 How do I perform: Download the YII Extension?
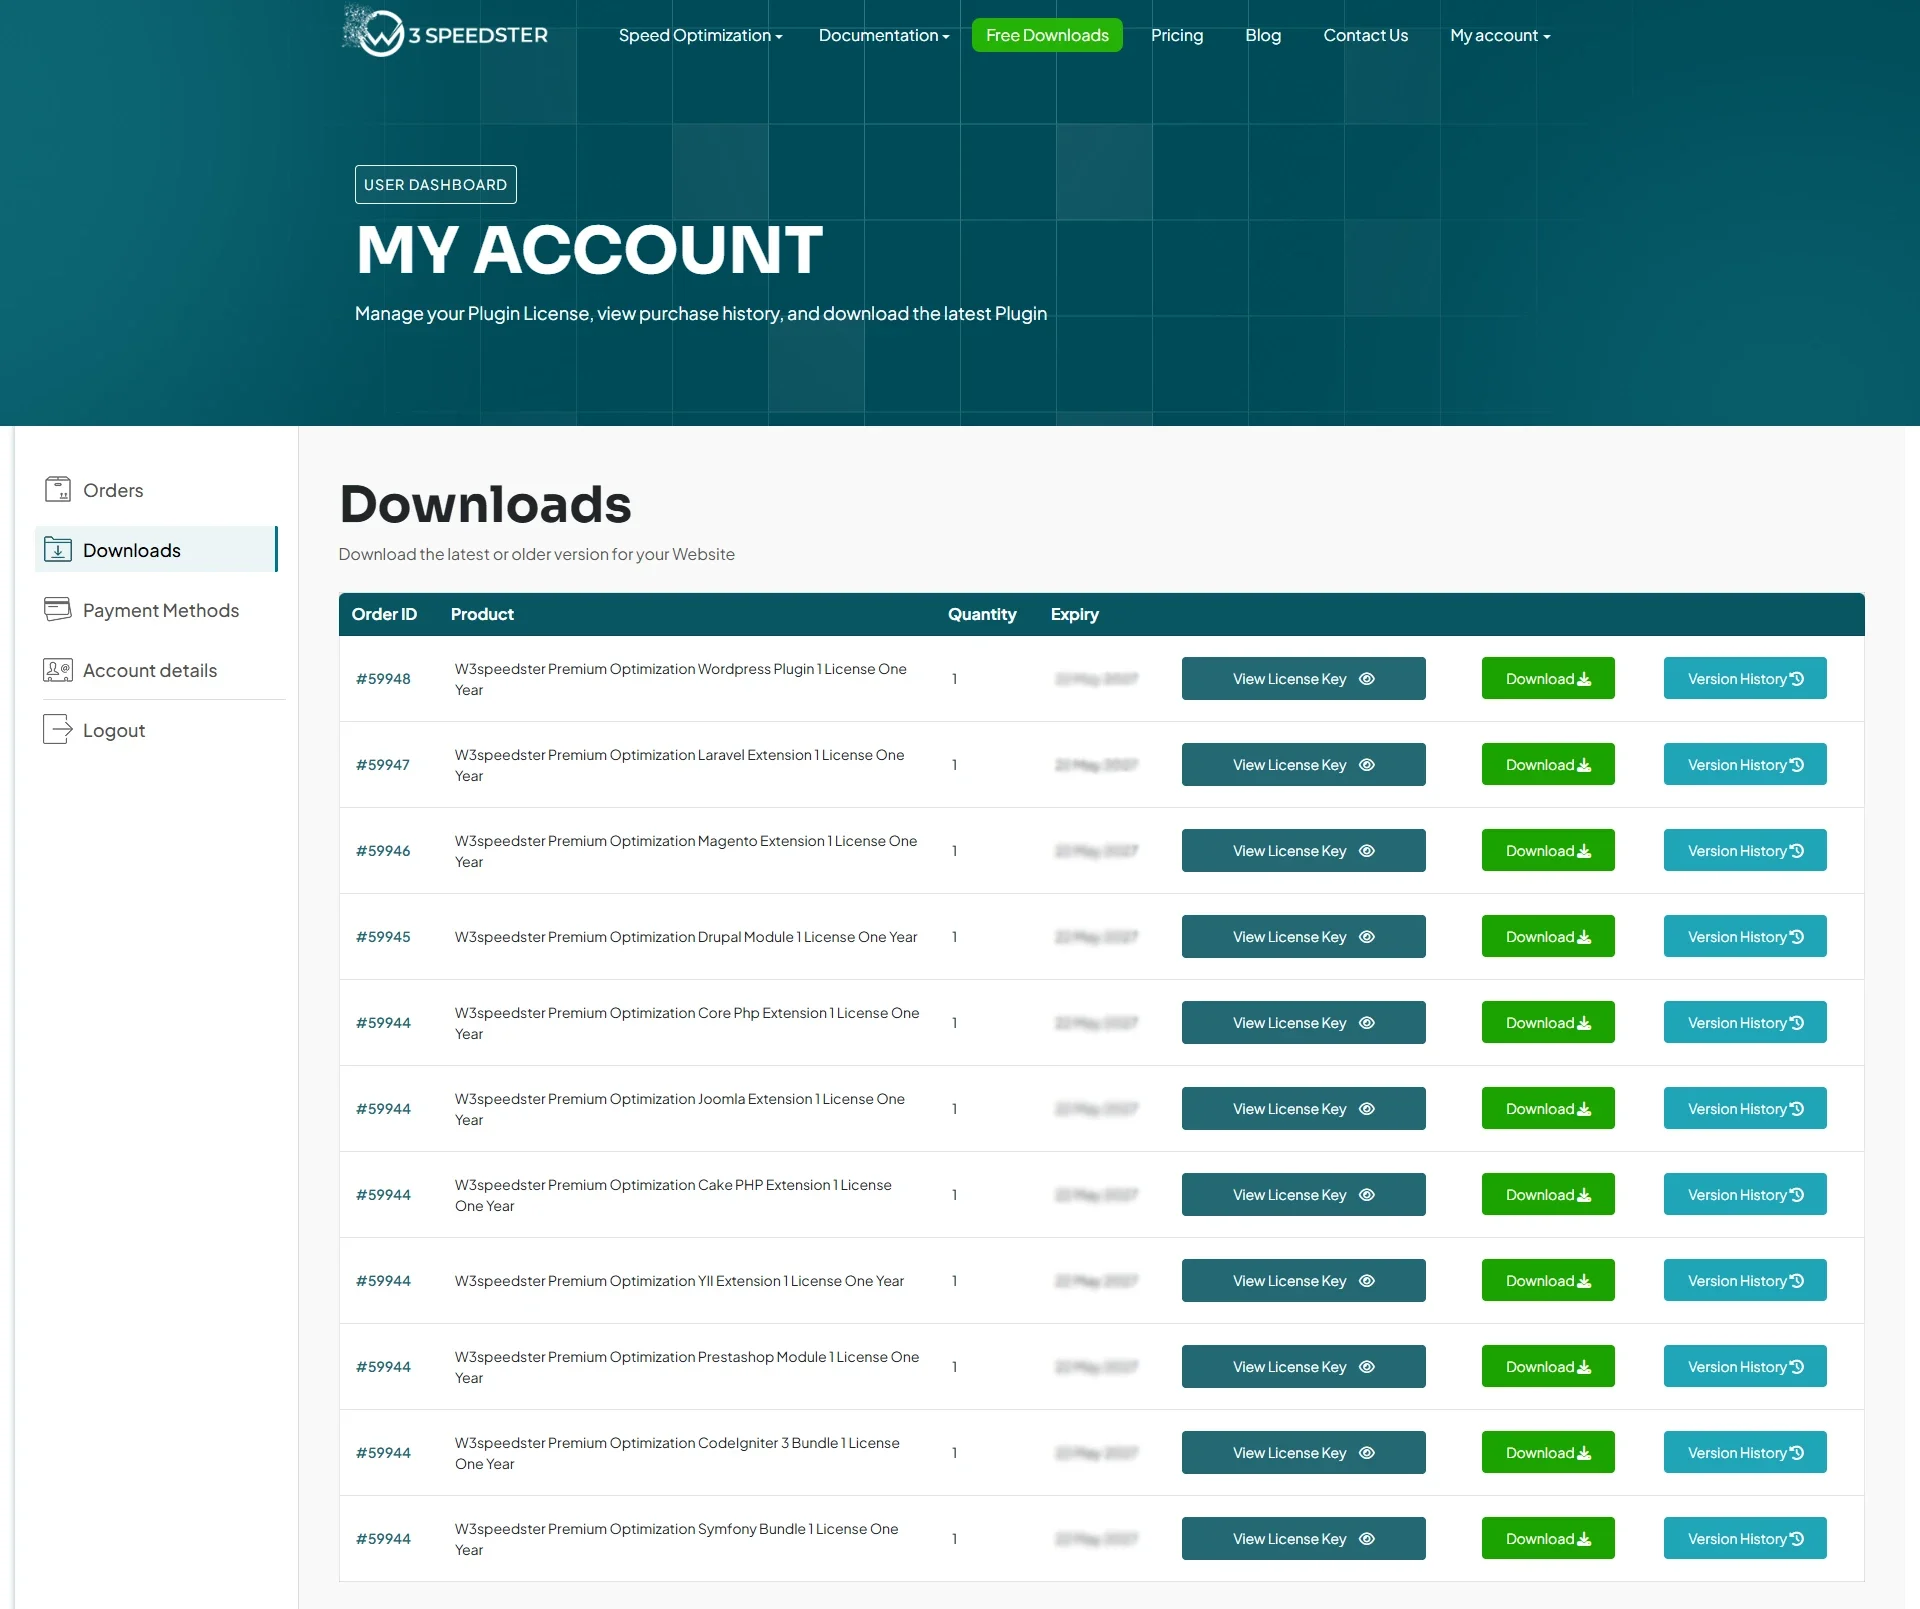pyautogui.click(x=1548, y=1280)
